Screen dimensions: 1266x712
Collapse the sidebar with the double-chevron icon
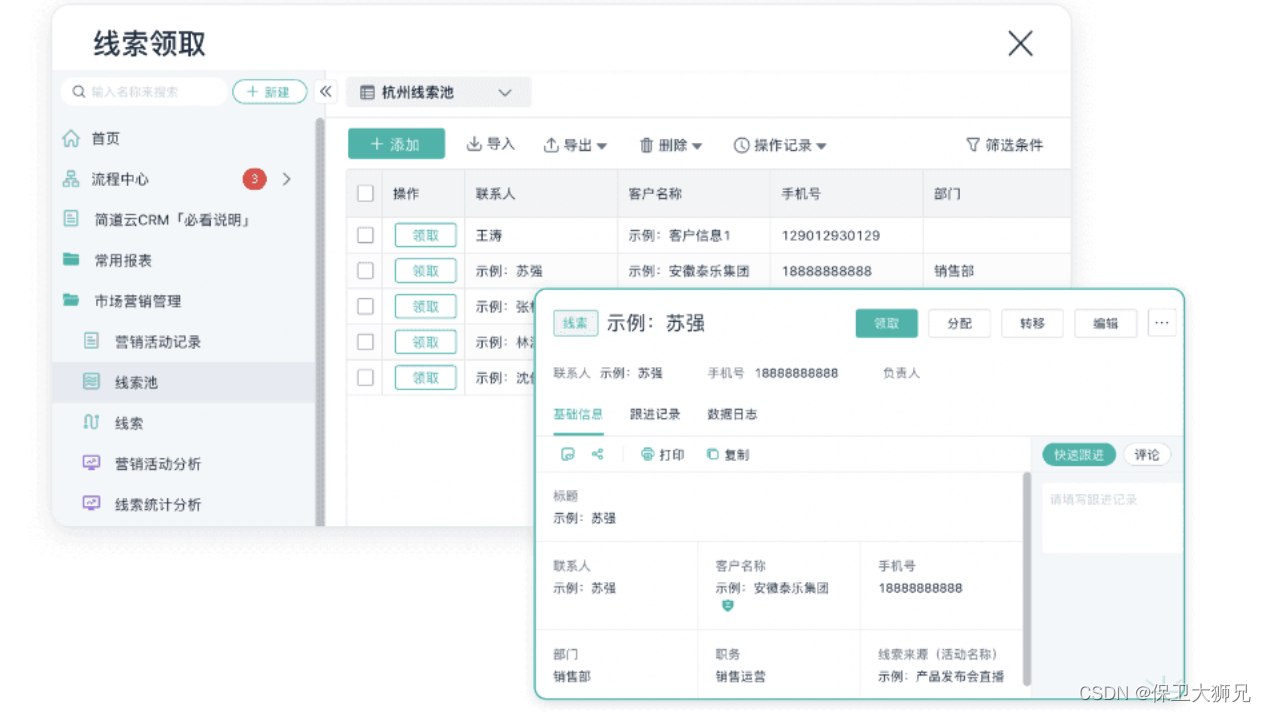coord(326,91)
